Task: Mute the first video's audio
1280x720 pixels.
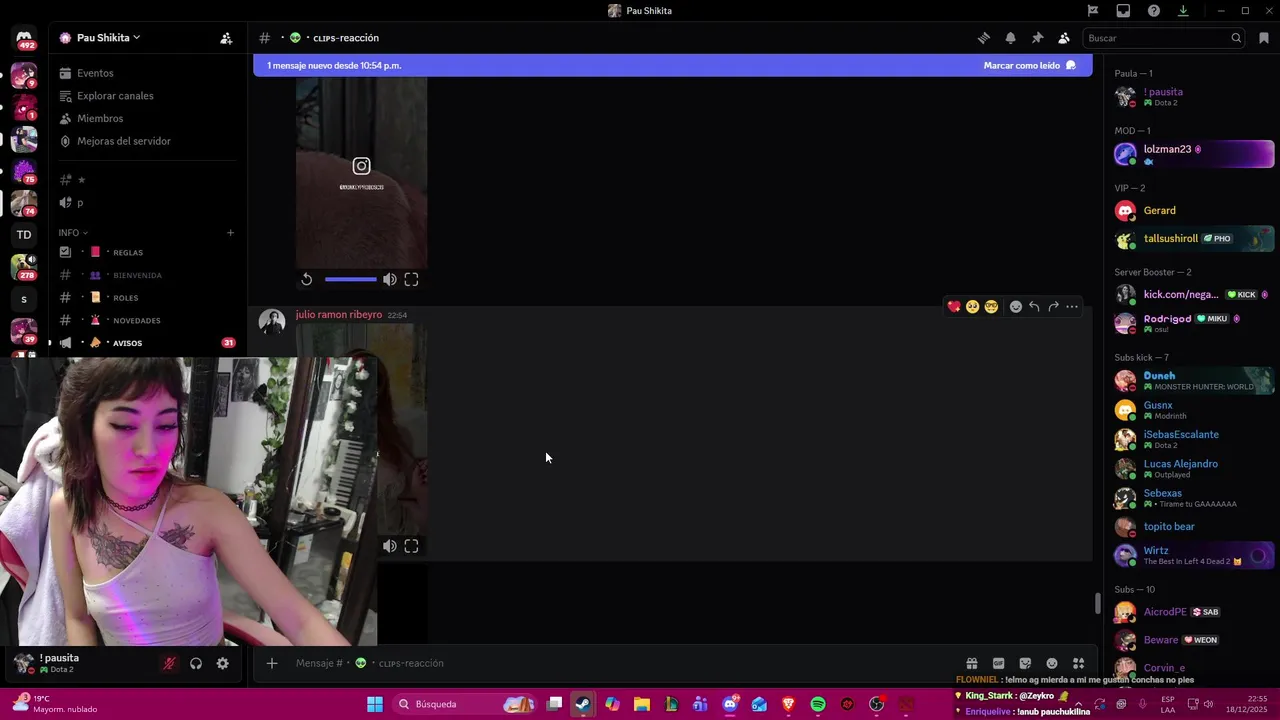Action: [x=390, y=280]
